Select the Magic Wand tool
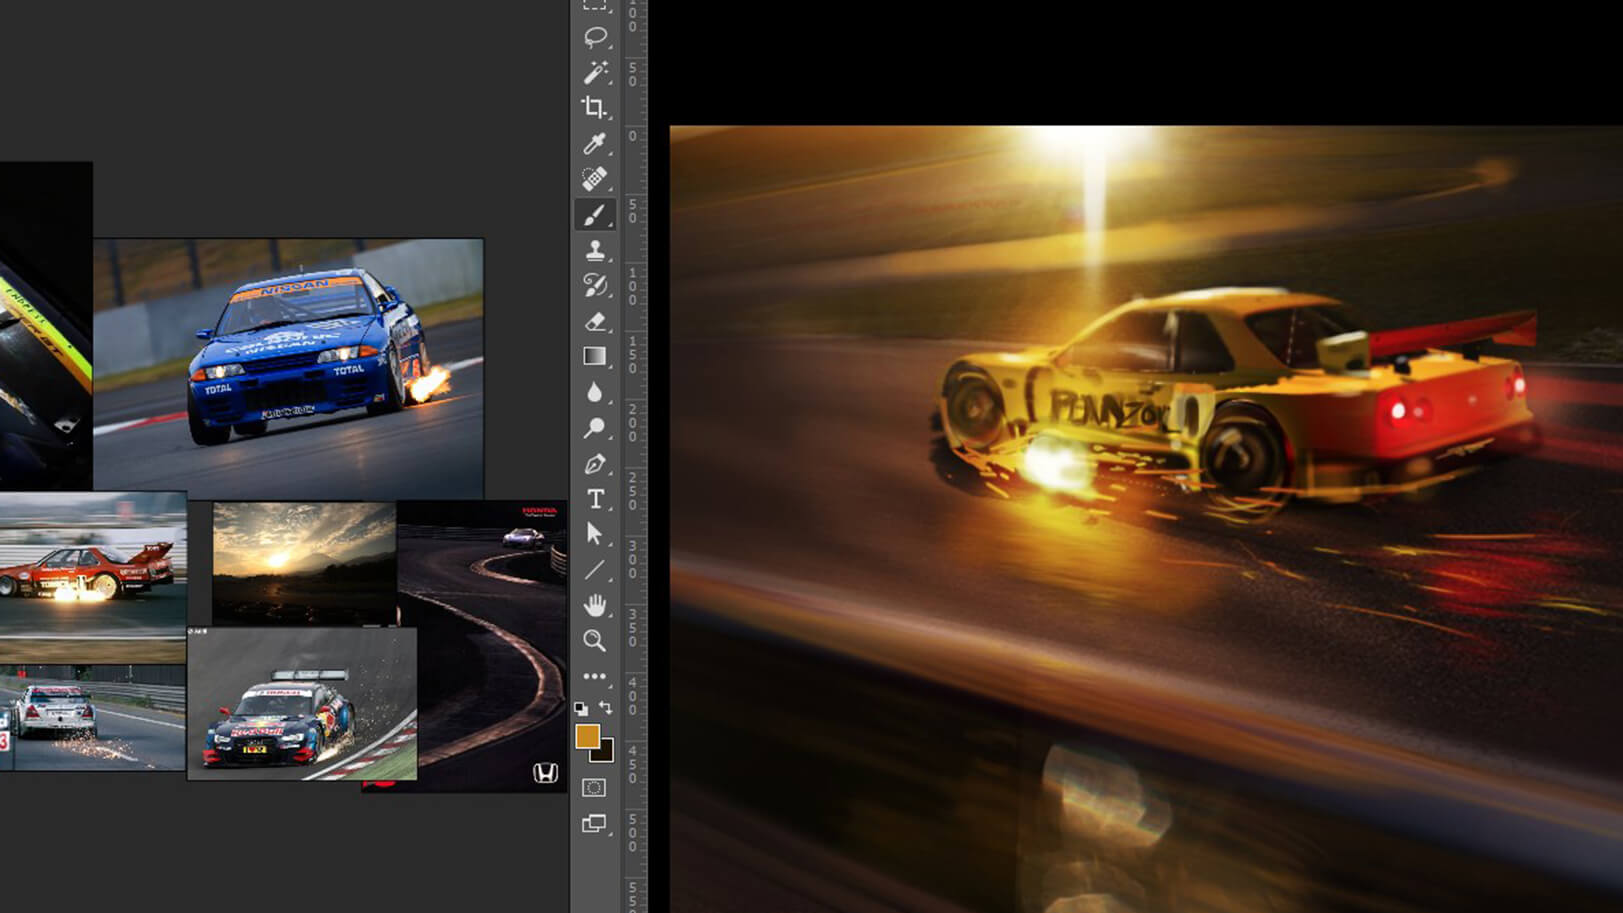The width and height of the screenshot is (1623, 913). 595,72
